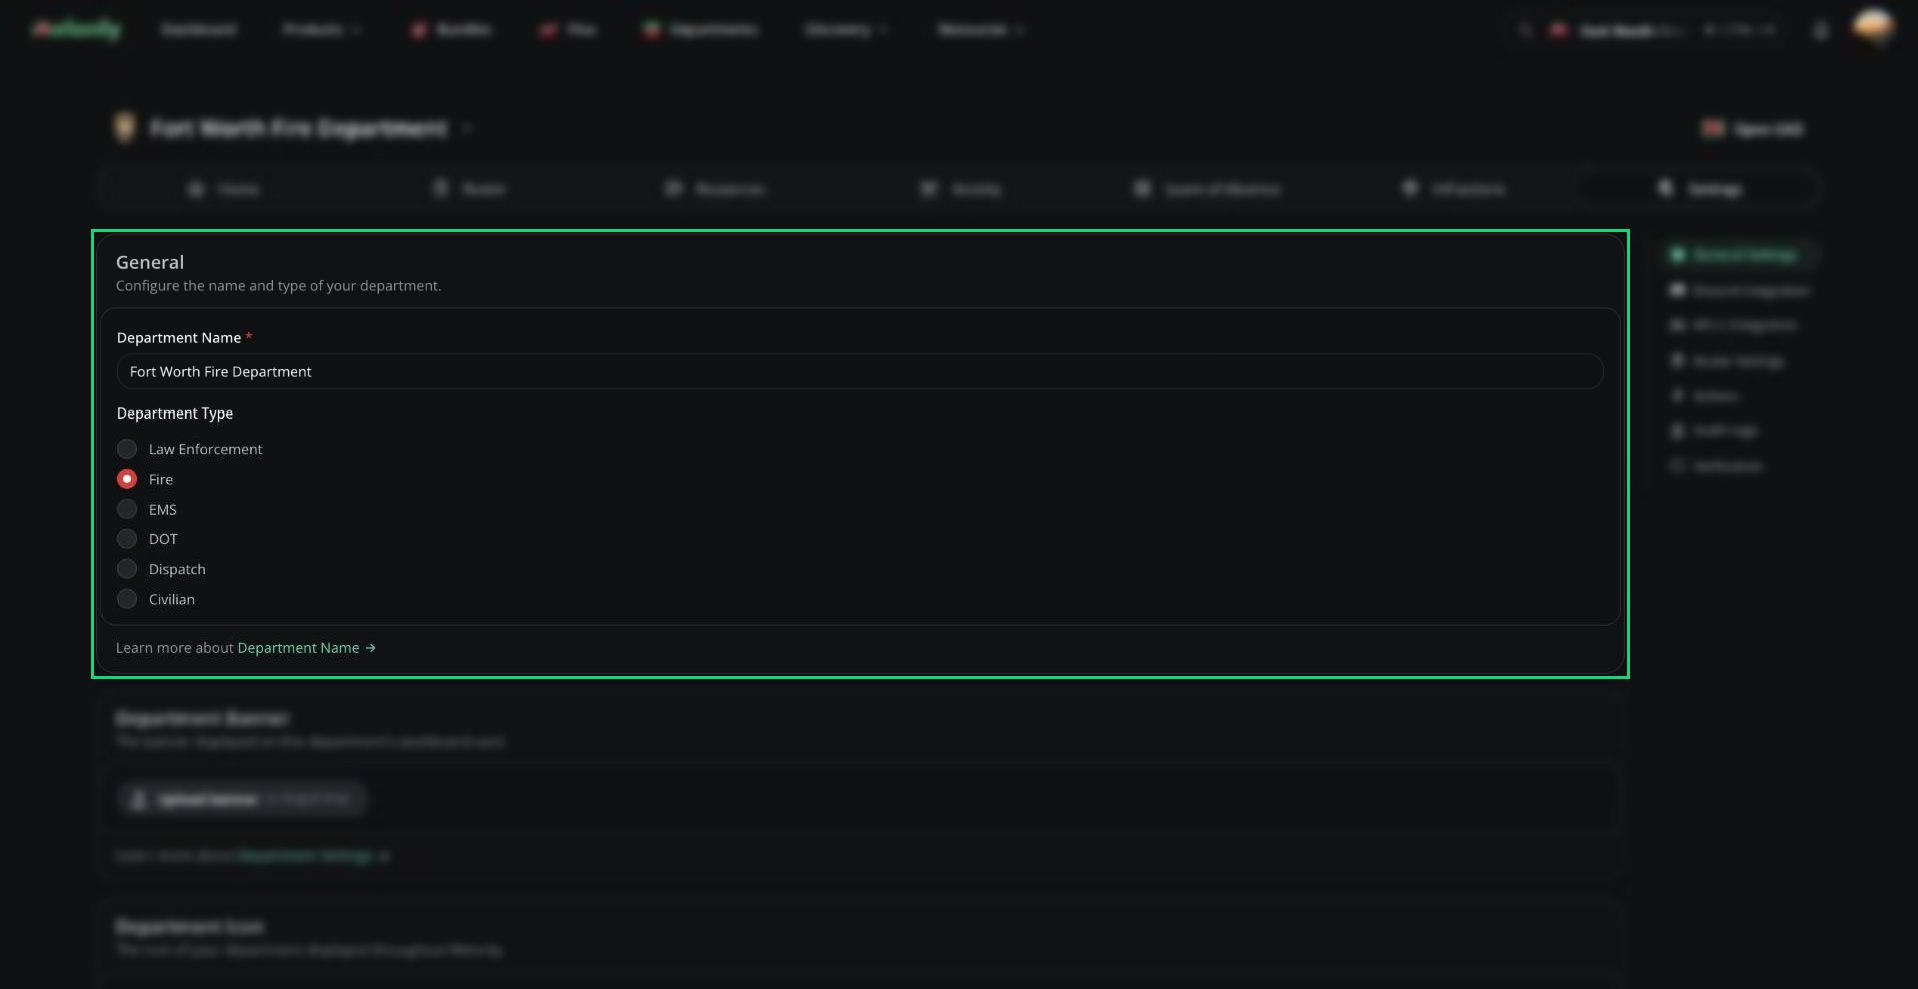The height and width of the screenshot is (989, 1918).
Task: Open the Department Name learn more link
Action: [306, 648]
